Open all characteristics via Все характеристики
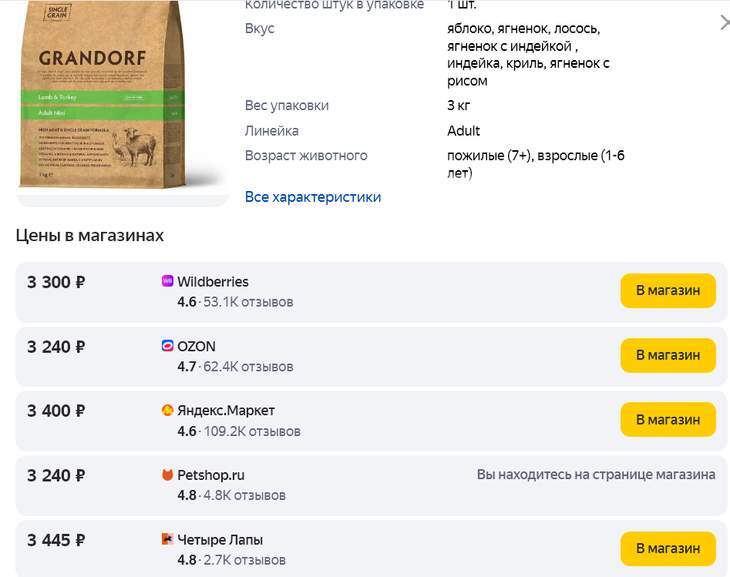 coord(313,197)
